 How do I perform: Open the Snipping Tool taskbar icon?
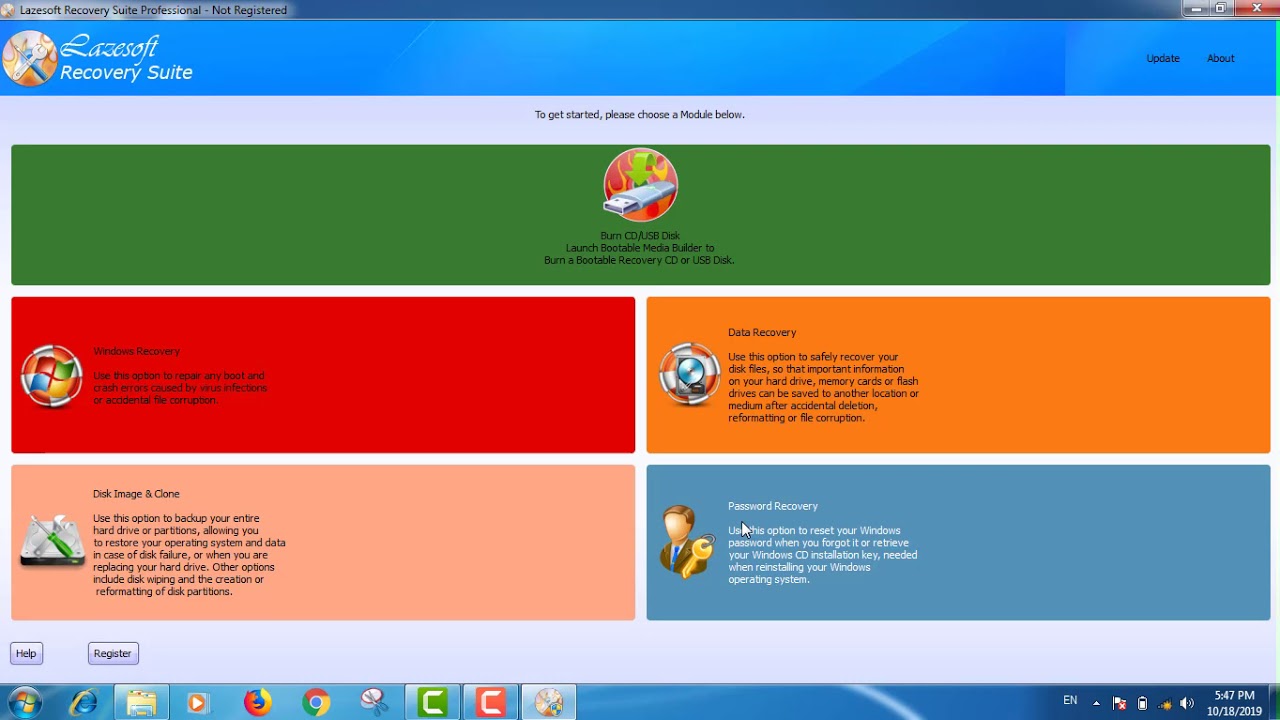pos(374,703)
